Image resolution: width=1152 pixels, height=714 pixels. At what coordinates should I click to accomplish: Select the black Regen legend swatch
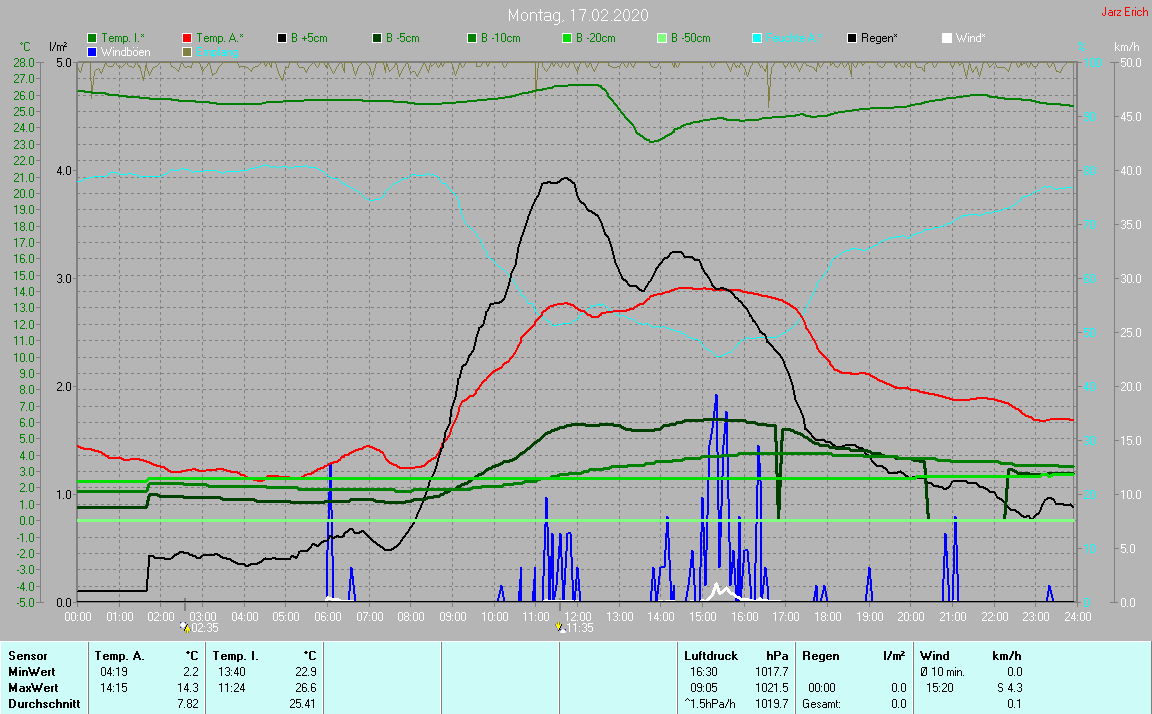pos(852,38)
